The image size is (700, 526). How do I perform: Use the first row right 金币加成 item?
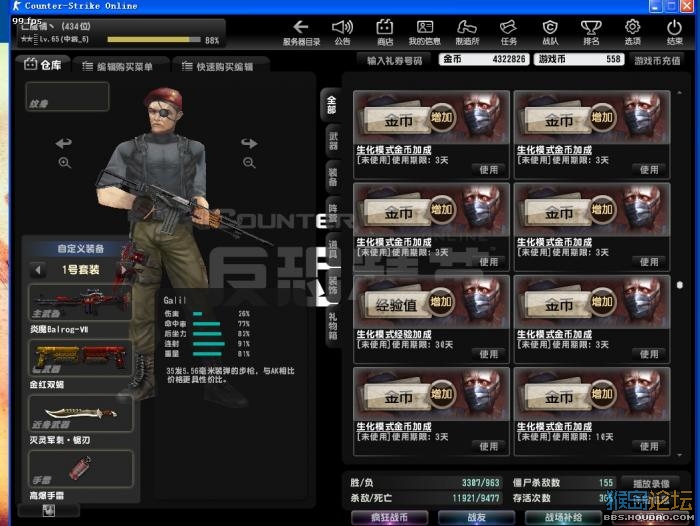pyautogui.click(x=649, y=170)
